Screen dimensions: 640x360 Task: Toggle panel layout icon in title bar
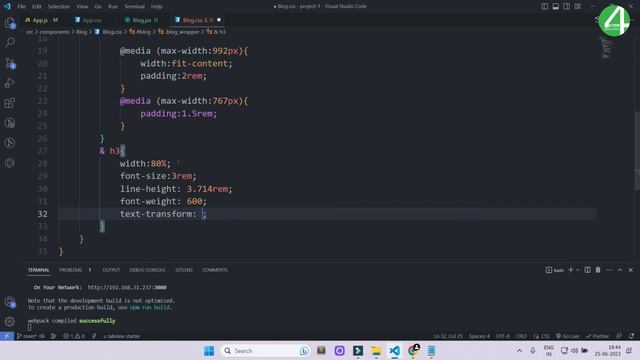coord(556,7)
